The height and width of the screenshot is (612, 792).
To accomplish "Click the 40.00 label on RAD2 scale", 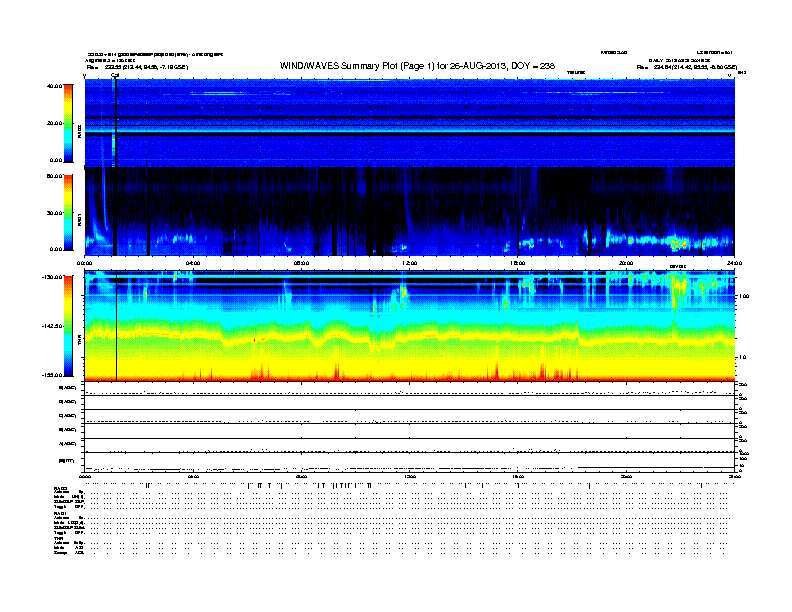I will click(55, 86).
